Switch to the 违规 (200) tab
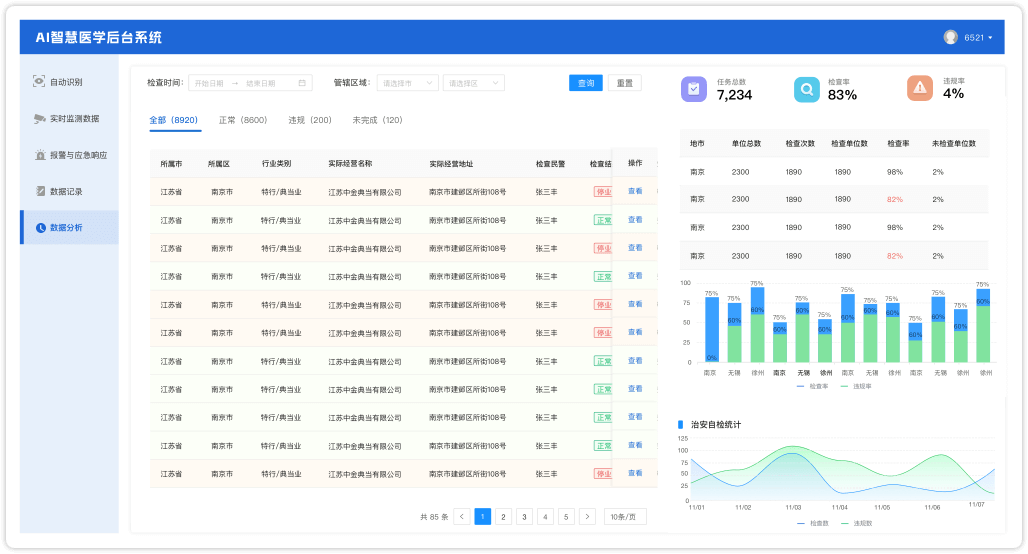 309,120
